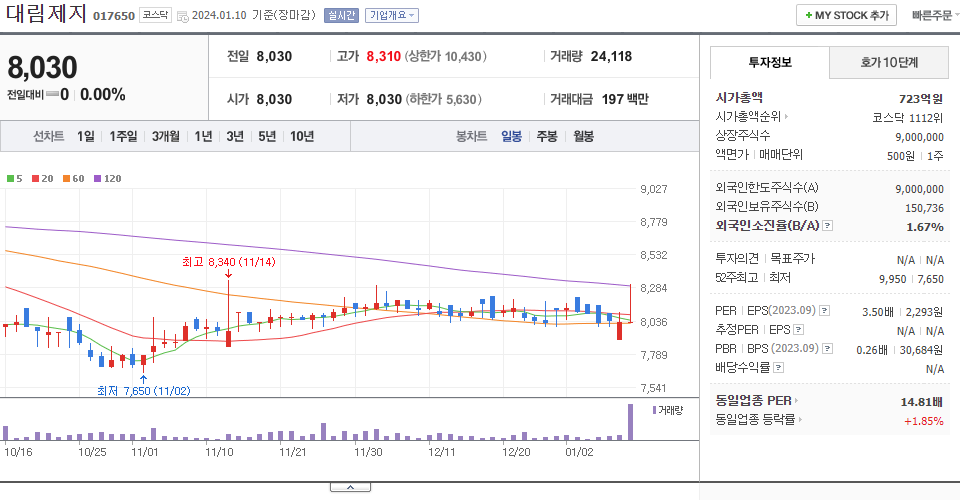This screenshot has width=960, height=500.
Task: Click the 3.50배 PER value
Action: point(877,312)
